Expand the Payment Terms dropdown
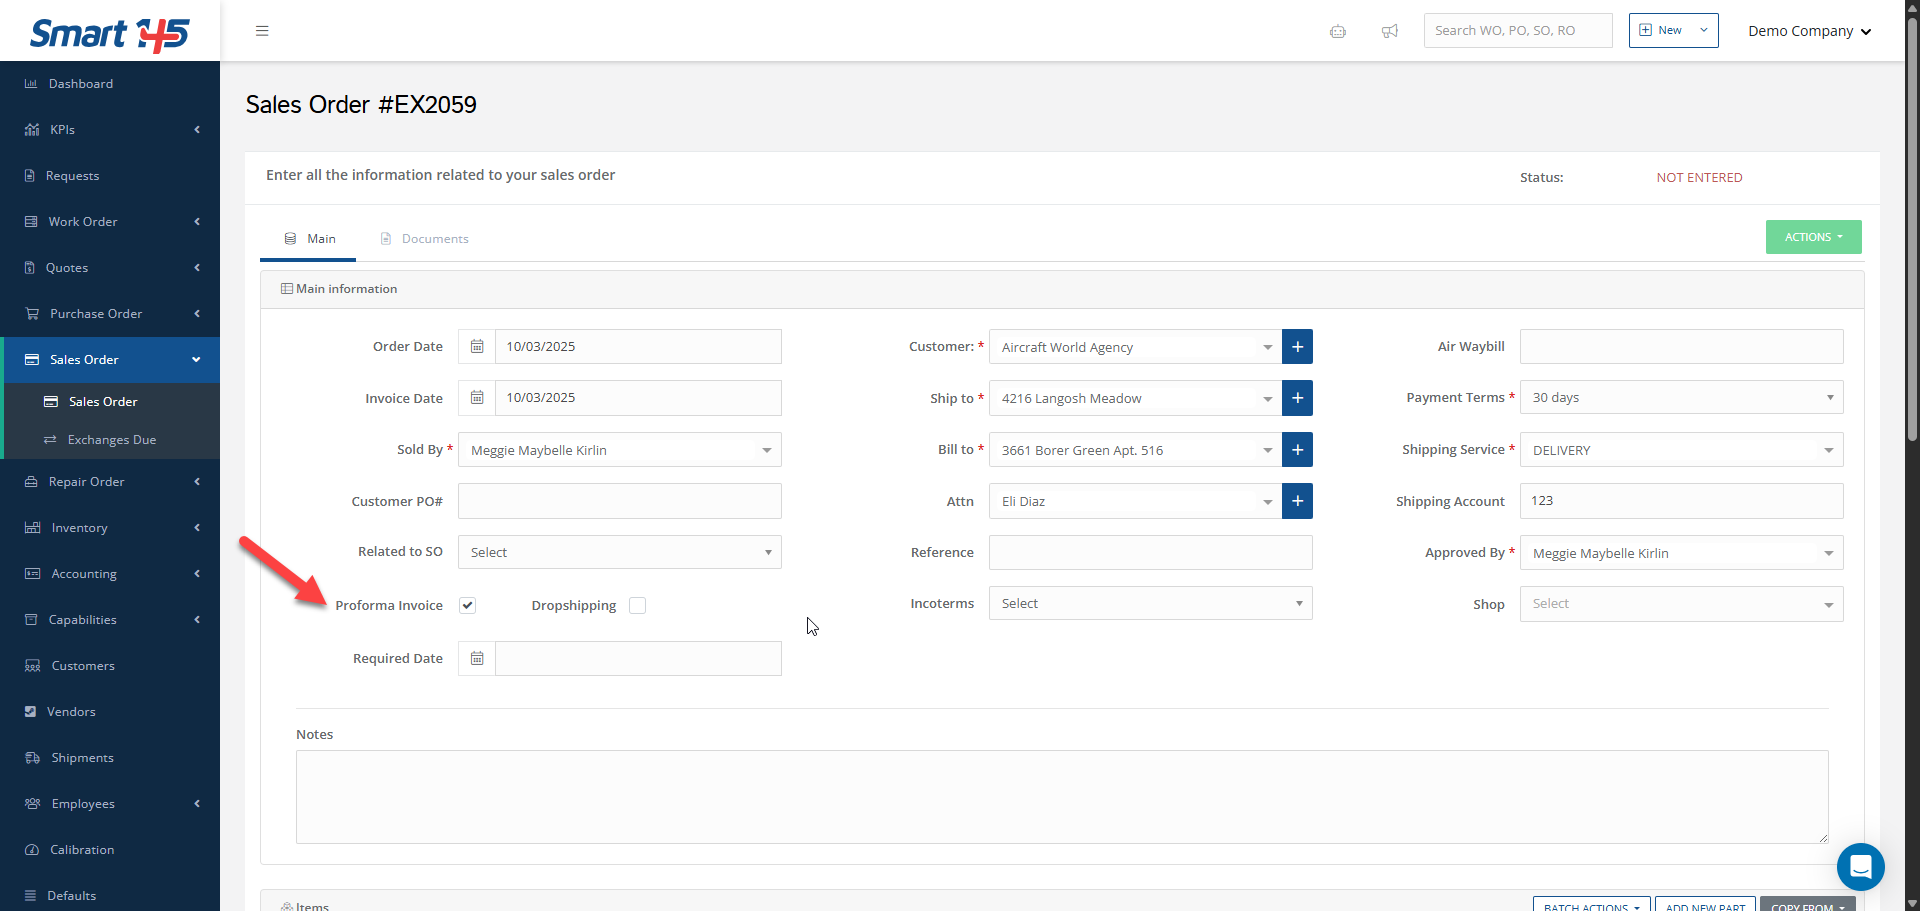The image size is (1920, 911). [x=1681, y=398]
